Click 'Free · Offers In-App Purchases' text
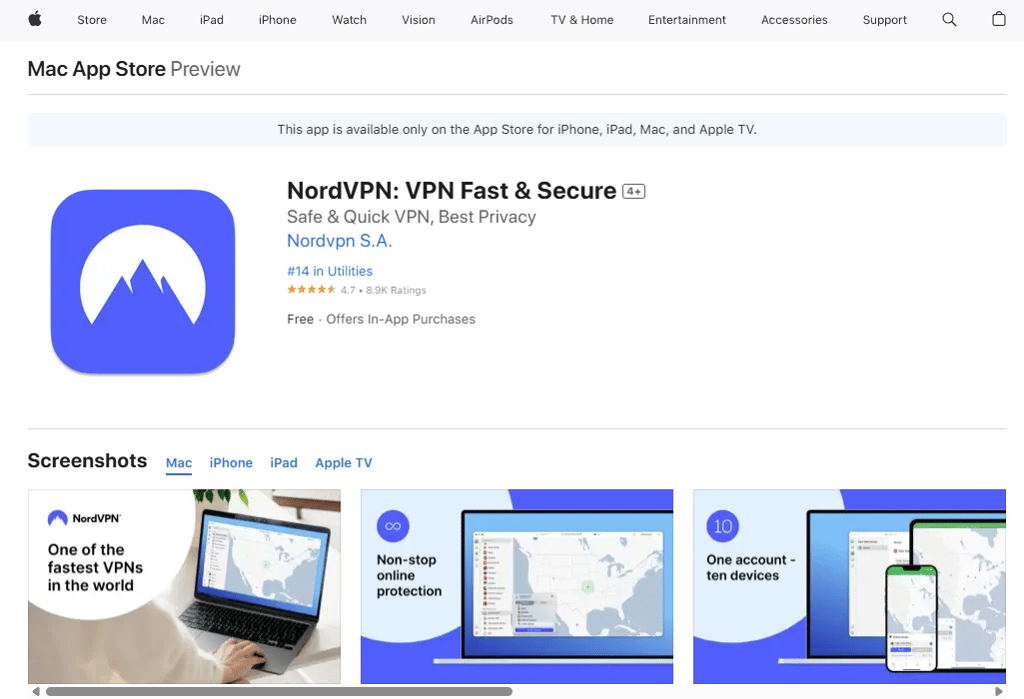1024x699 pixels. (x=381, y=319)
